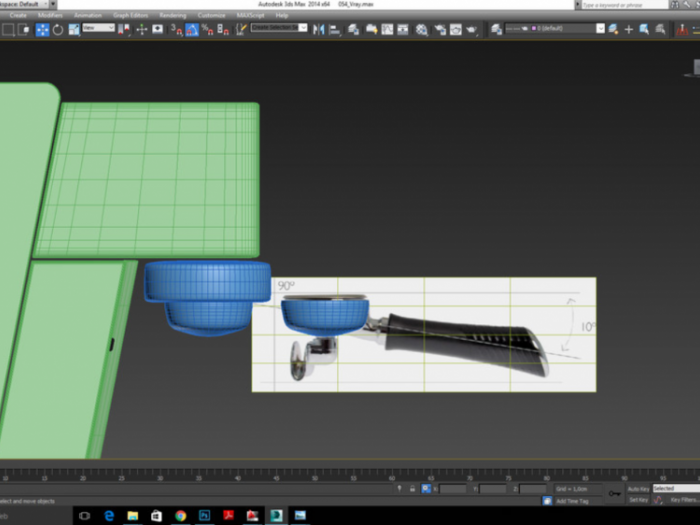Image resolution: width=700 pixels, height=525 pixels.
Task: Open the Customize menu
Action: click(211, 15)
